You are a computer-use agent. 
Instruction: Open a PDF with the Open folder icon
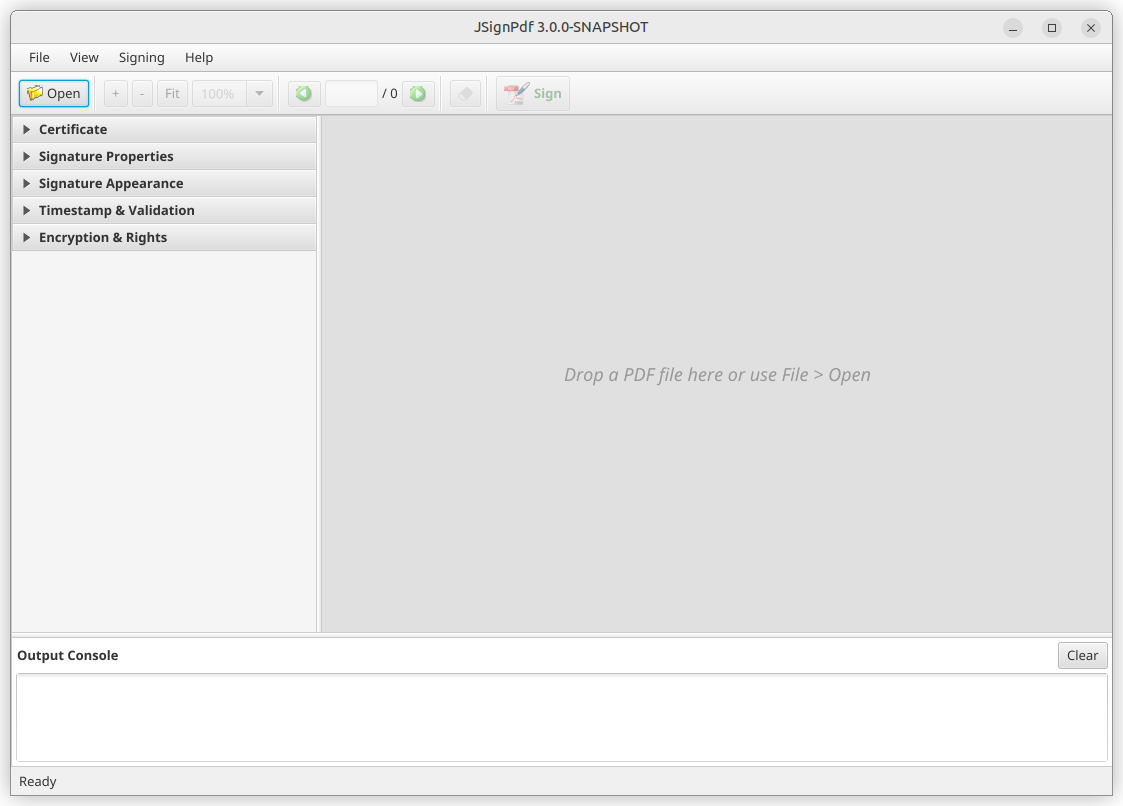(x=53, y=92)
